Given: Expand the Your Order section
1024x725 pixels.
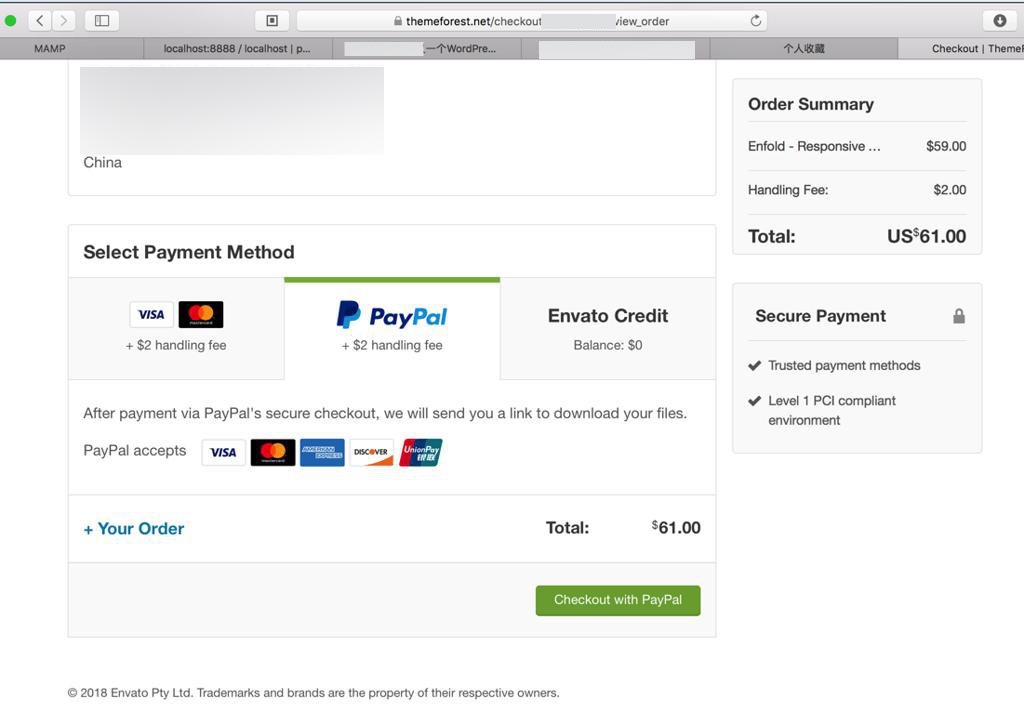Looking at the screenshot, I should point(134,528).
